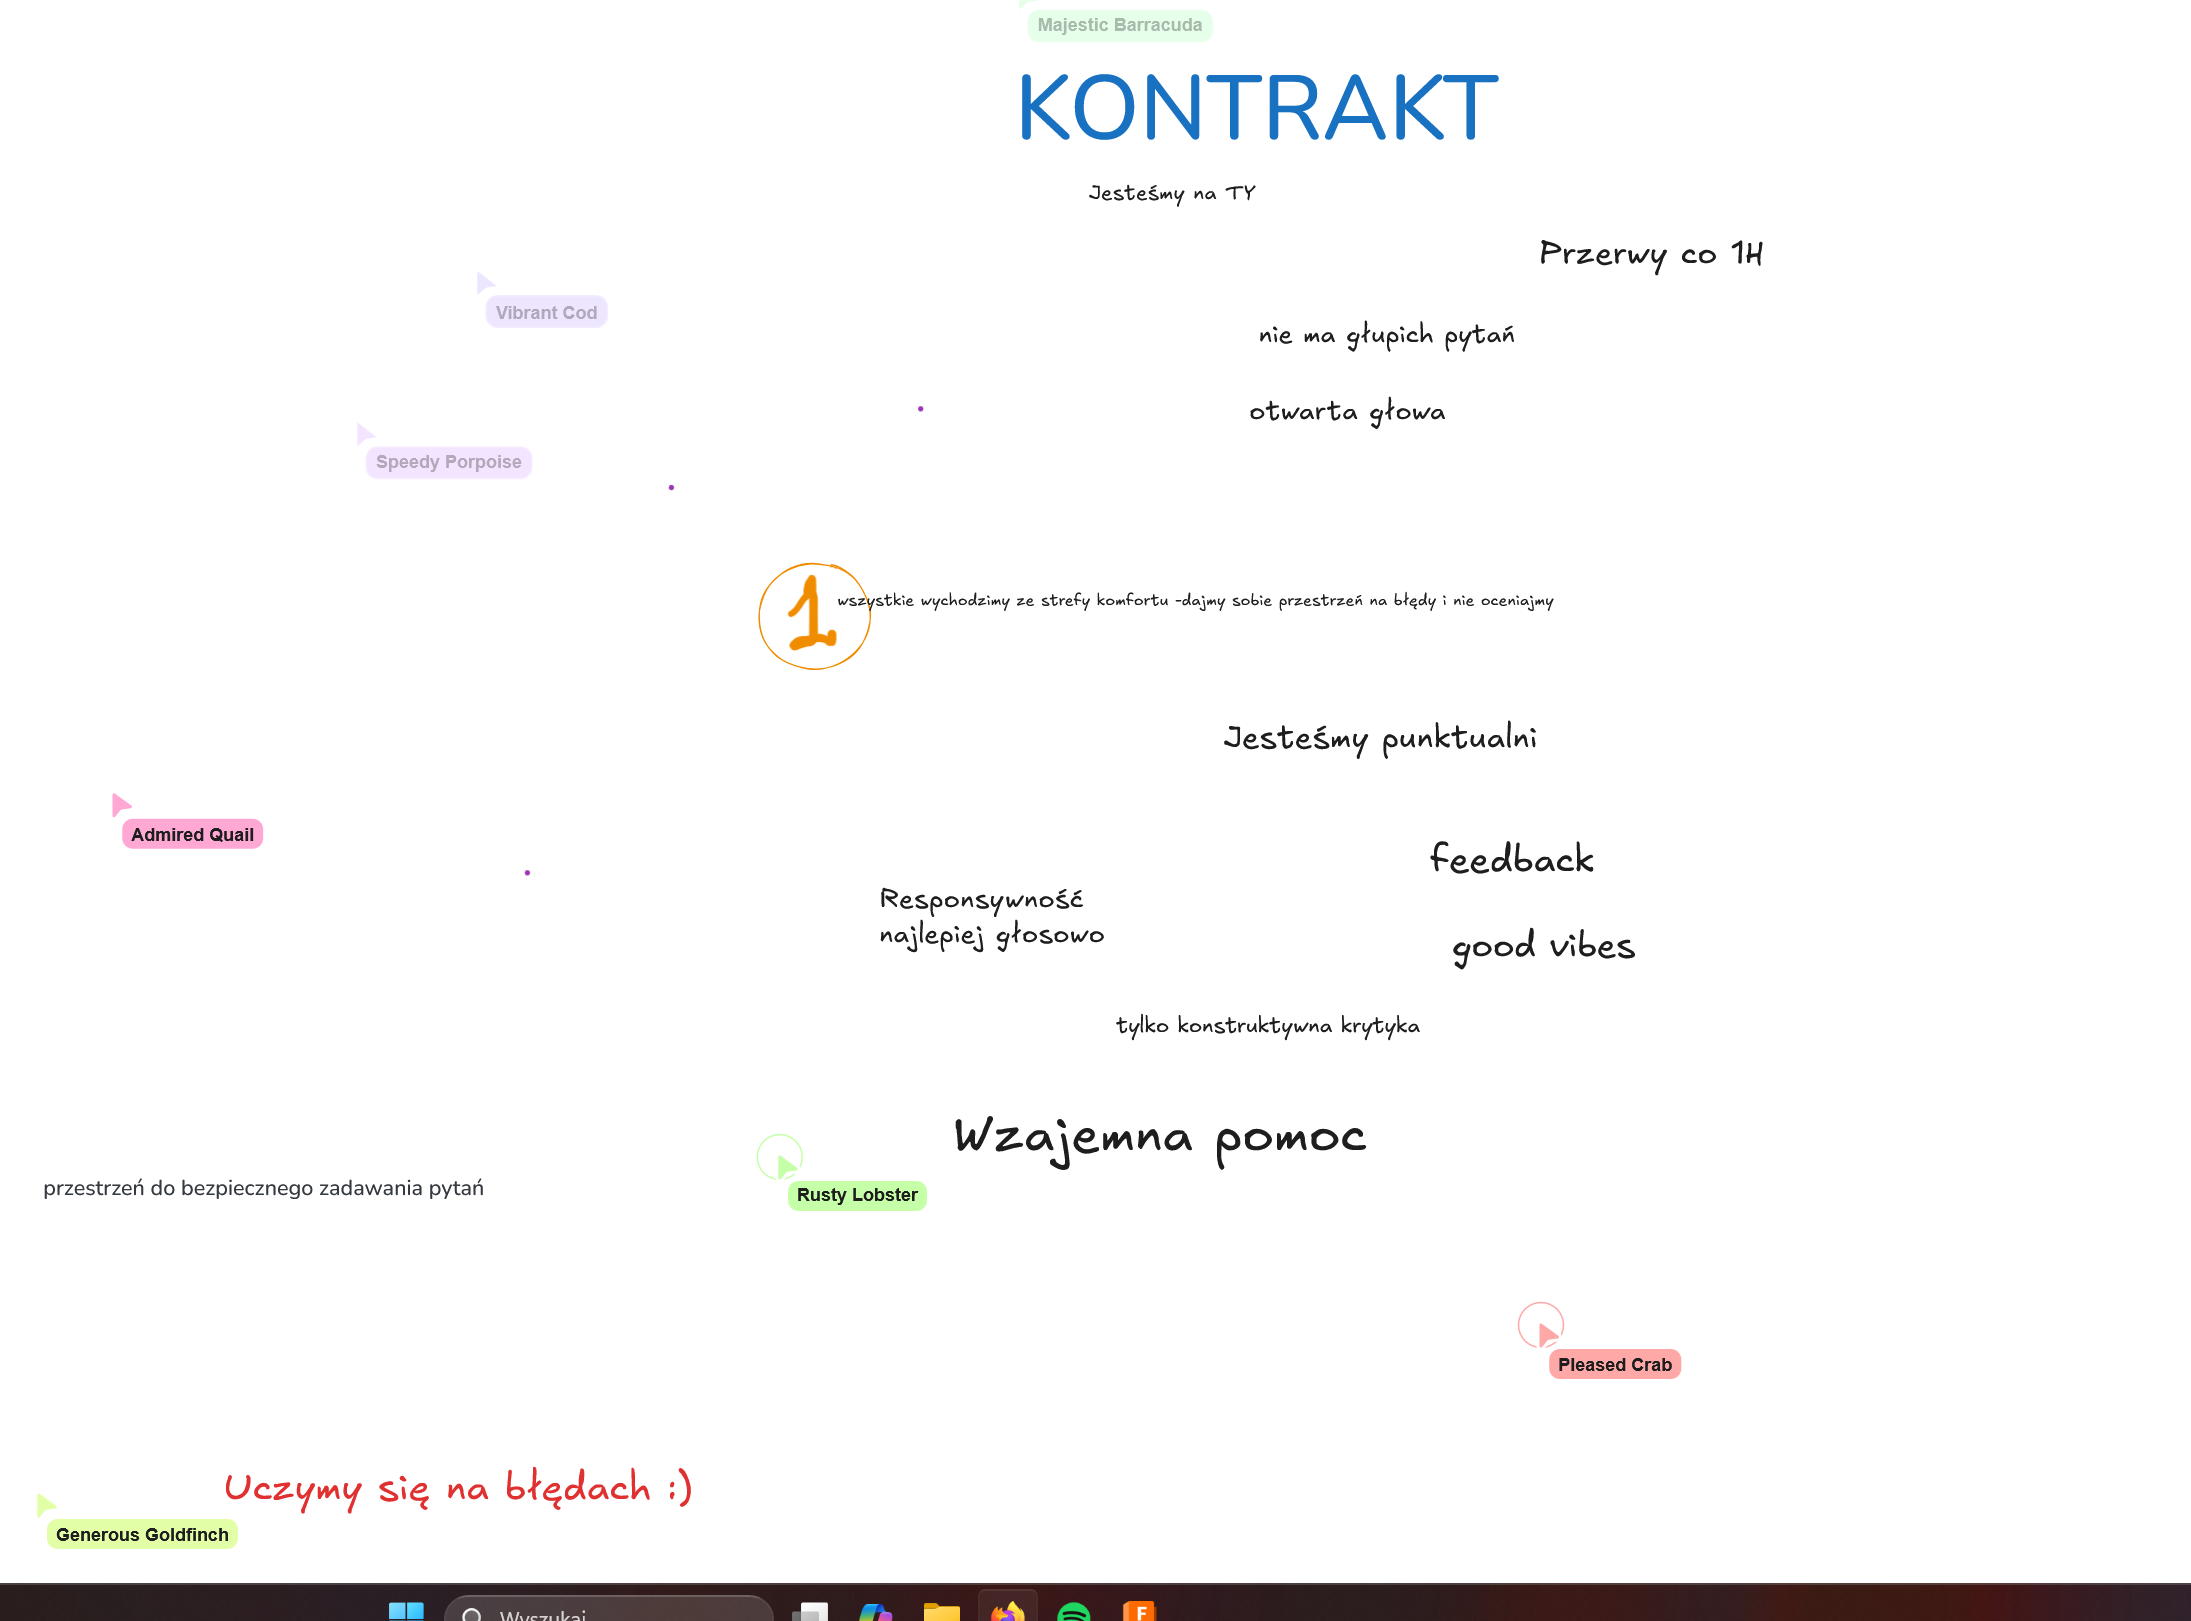Click the Pleased Crab cursor label
The height and width of the screenshot is (1621, 2191).
pos(1614,1365)
